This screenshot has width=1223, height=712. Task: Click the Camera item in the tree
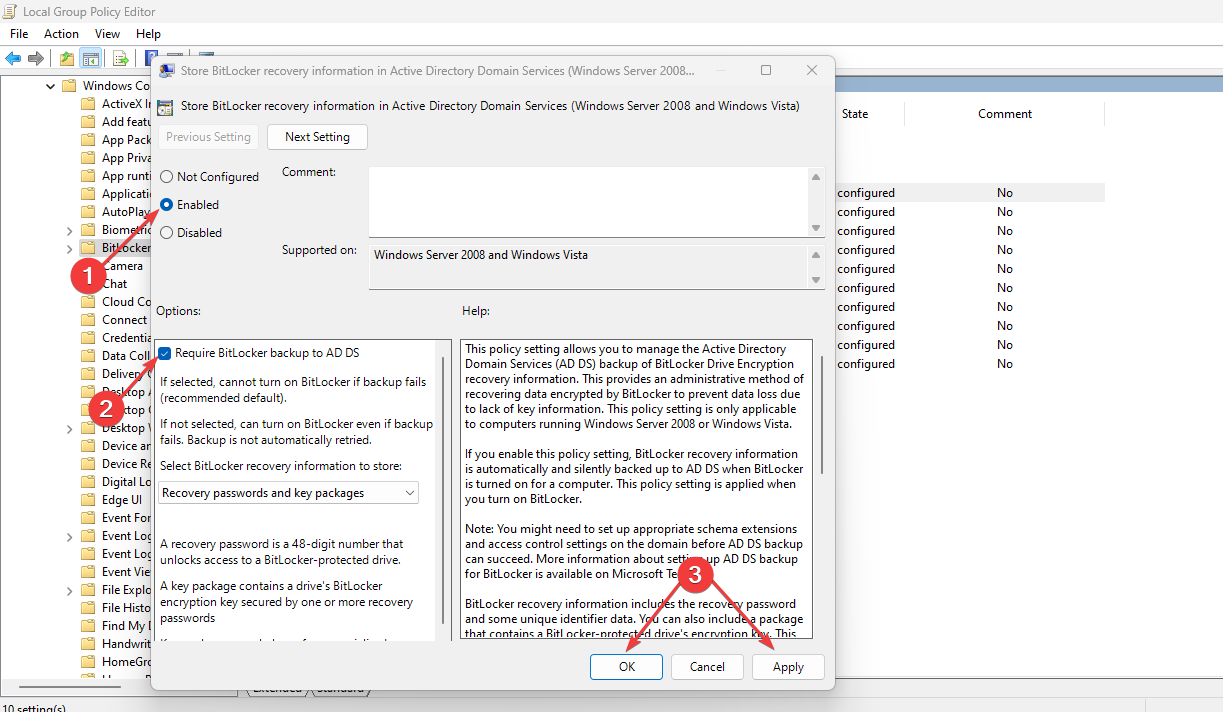click(x=123, y=266)
